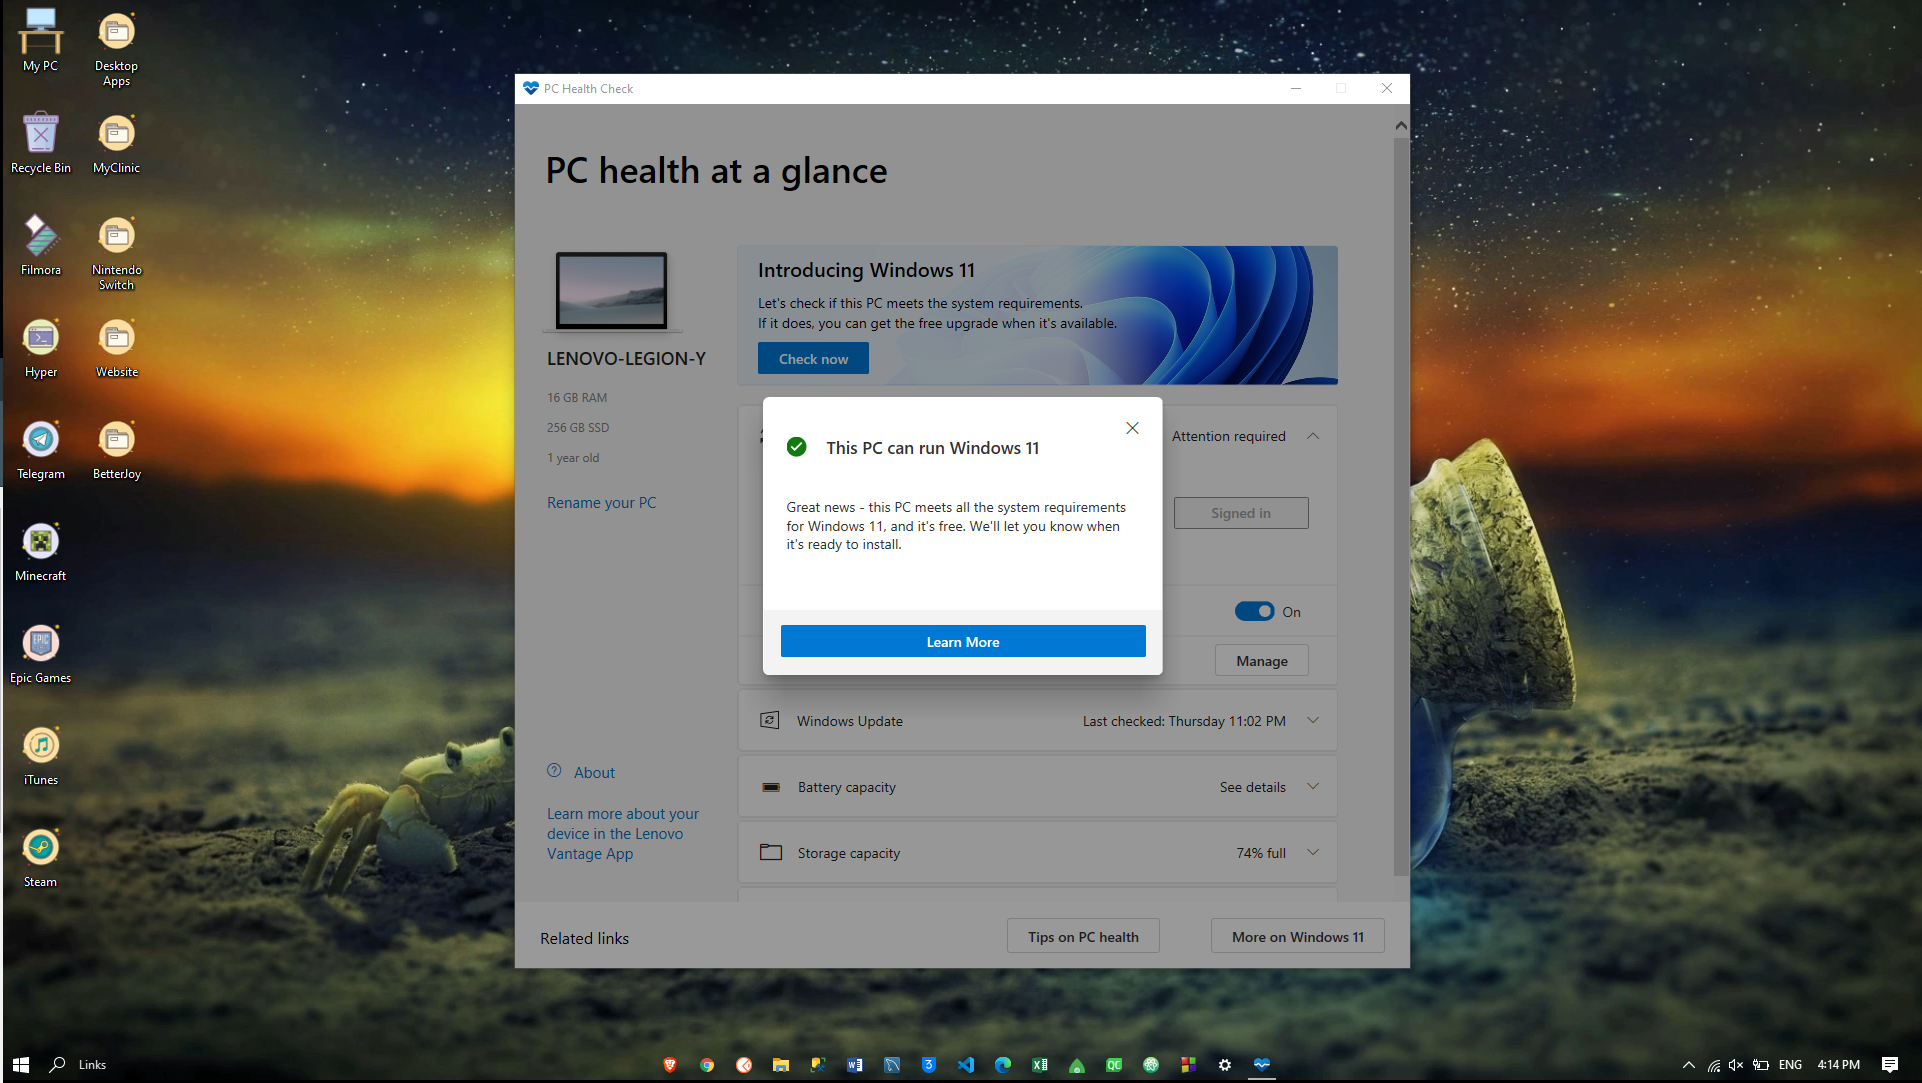The height and width of the screenshot is (1083, 1922).
Task: Open the taskbar notification center
Action: (1889, 1065)
